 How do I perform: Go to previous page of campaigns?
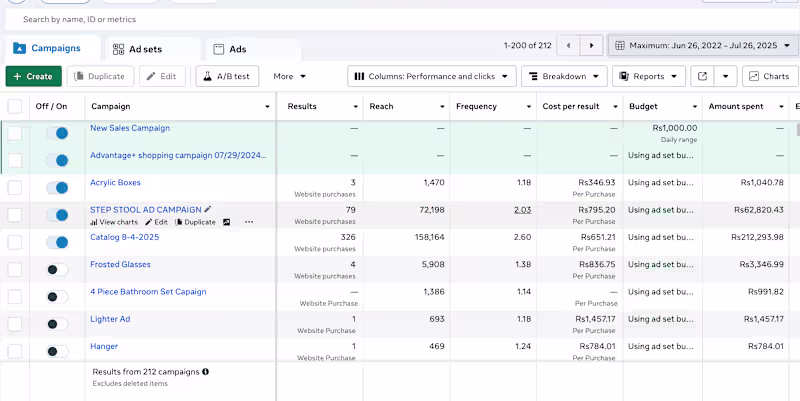[569, 46]
